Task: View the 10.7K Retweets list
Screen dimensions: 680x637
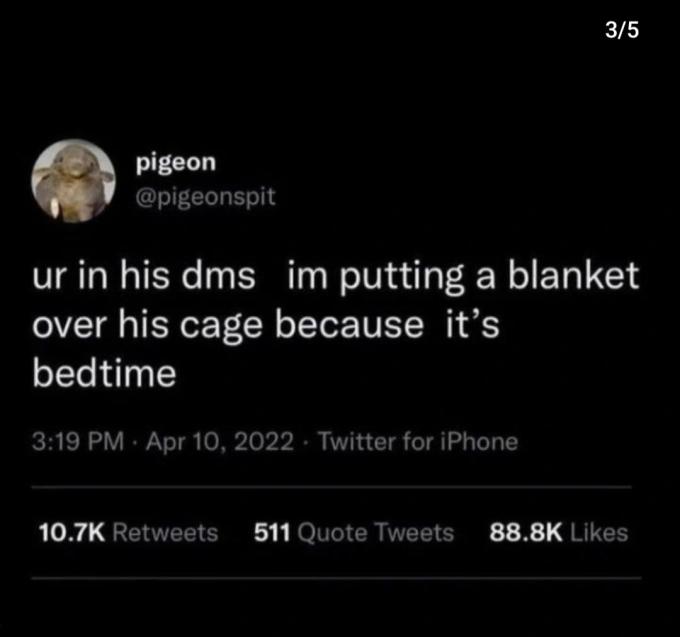Action: coord(128,532)
